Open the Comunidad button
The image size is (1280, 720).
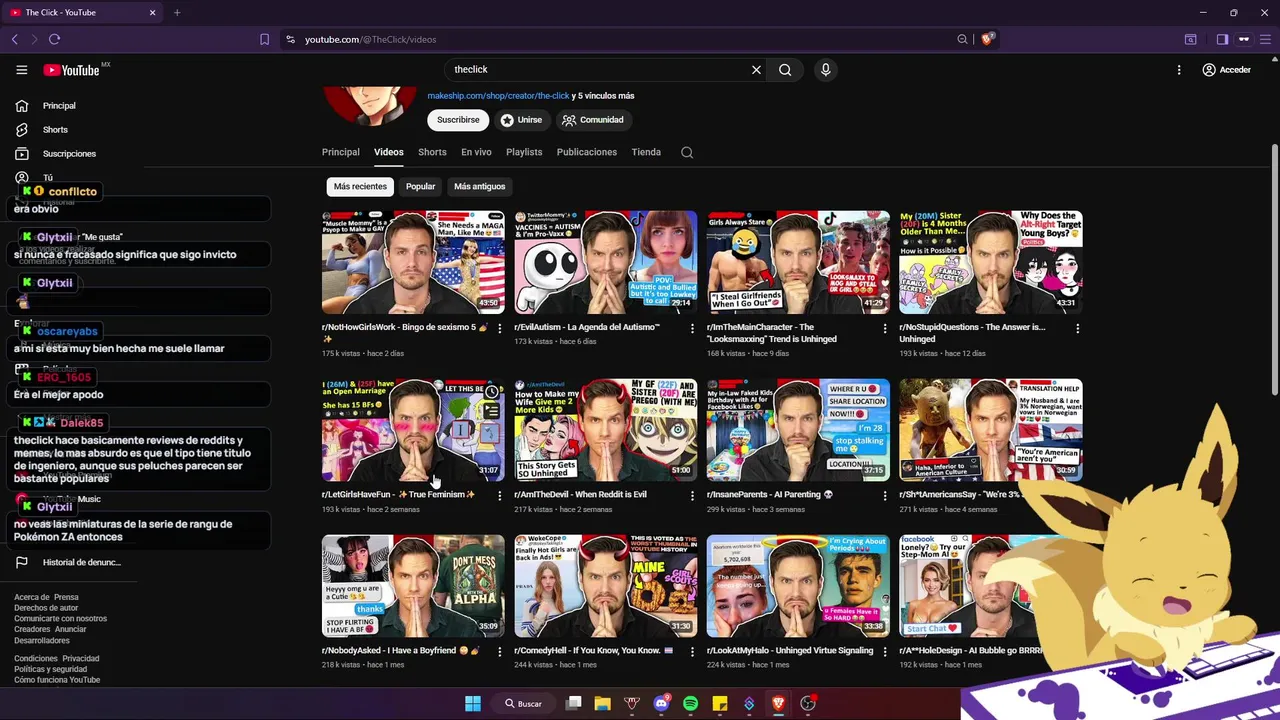(592, 120)
